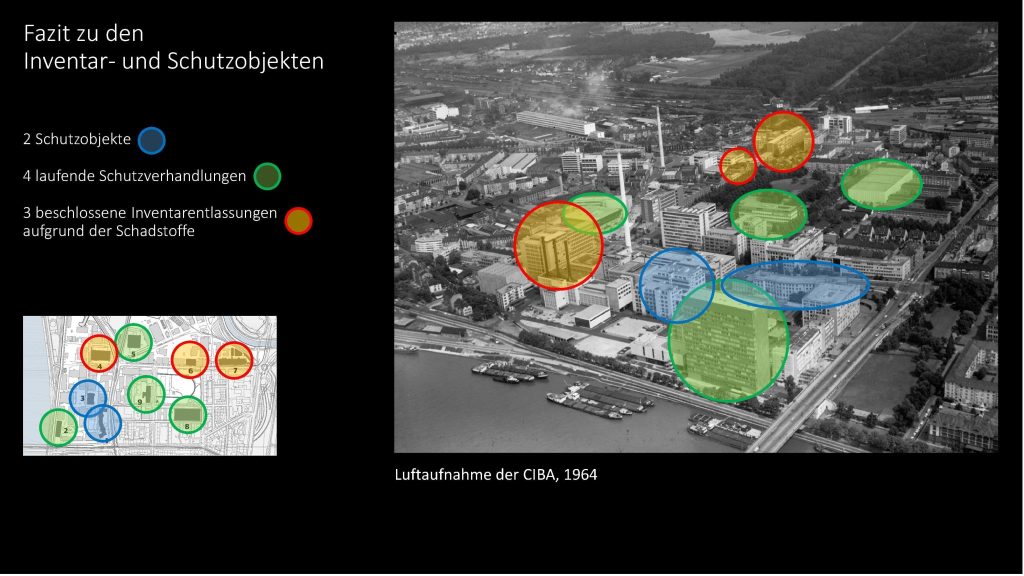This screenshot has height=576, width=1024.
Task: Click green legend circle beside laufende Schutzverhandlungen
Action: [x=267, y=177]
